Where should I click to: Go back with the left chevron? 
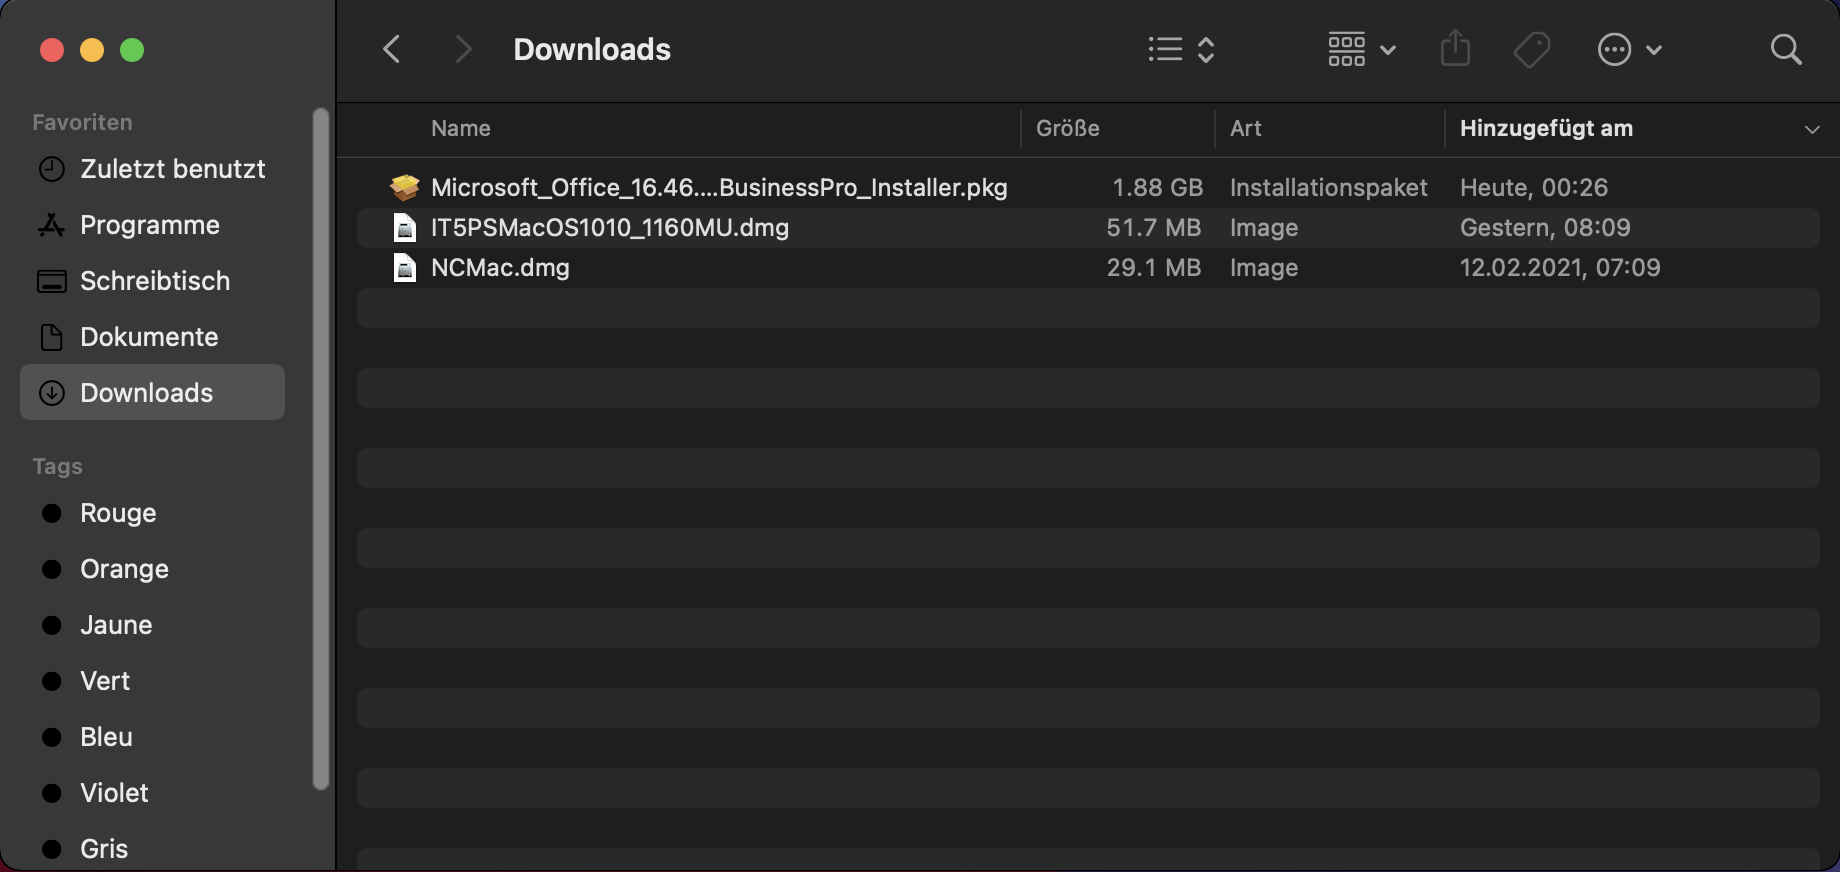392,49
